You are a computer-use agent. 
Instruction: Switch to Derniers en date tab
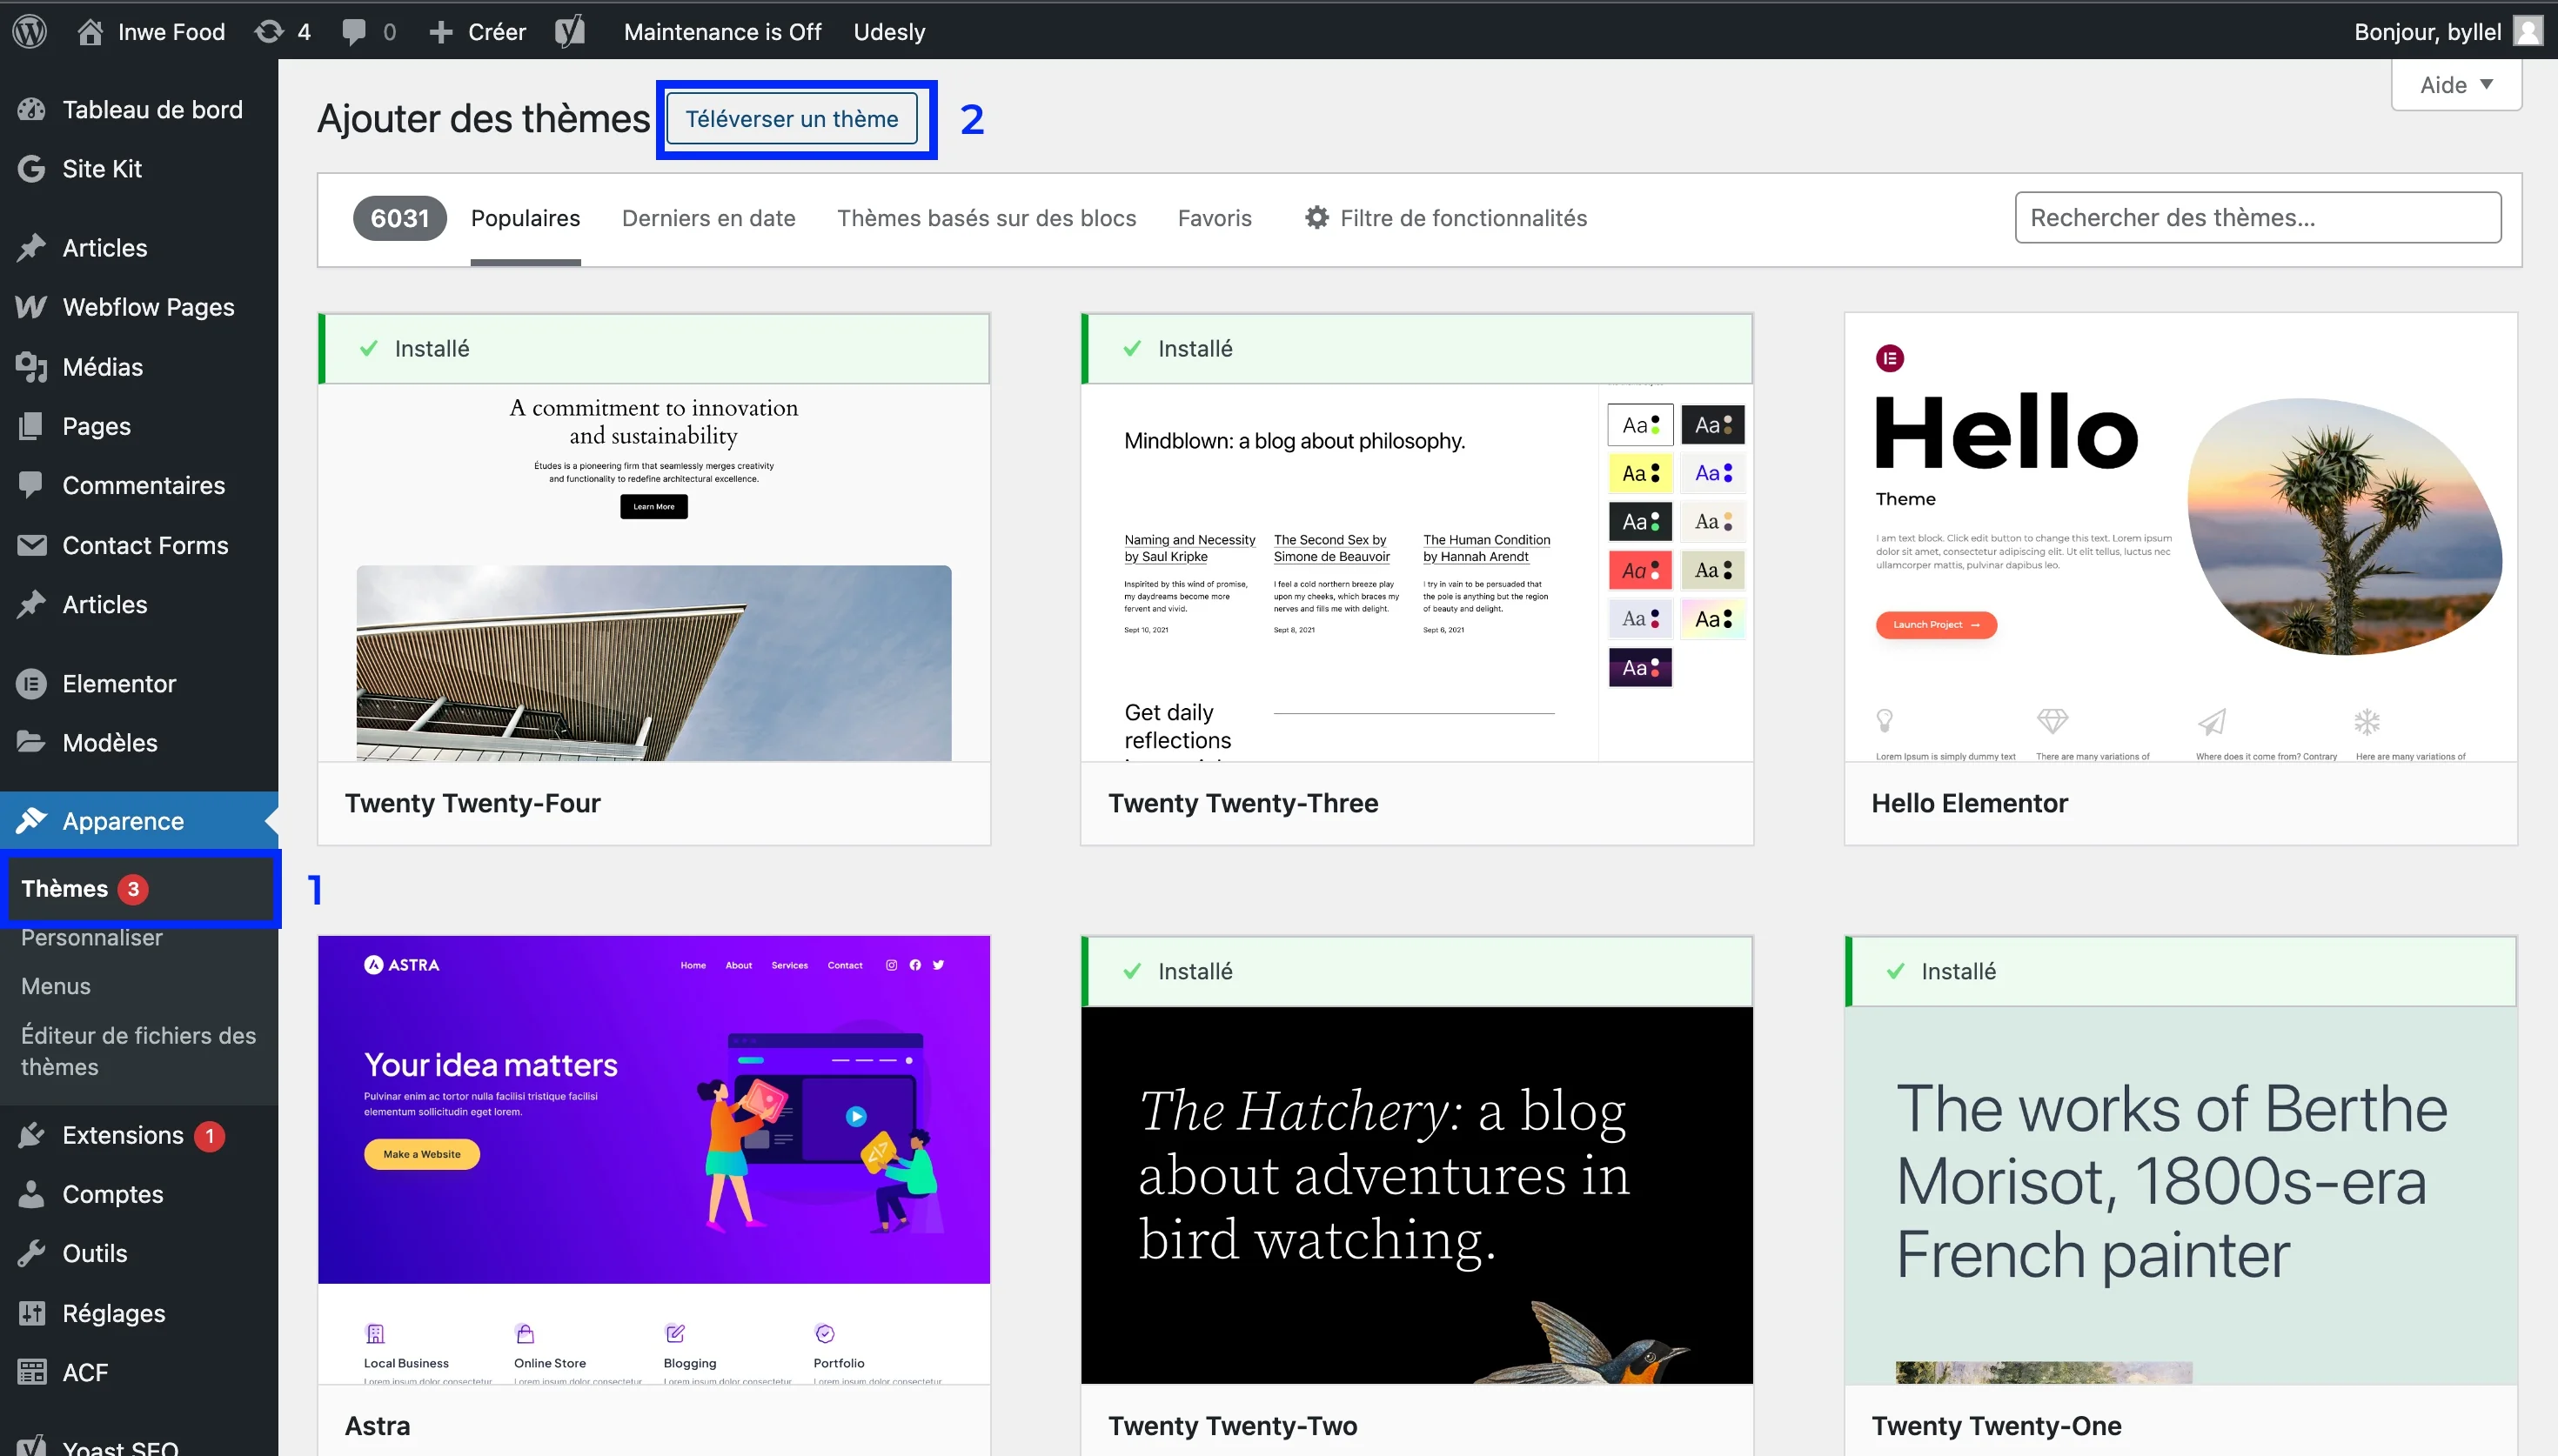pyautogui.click(x=708, y=218)
